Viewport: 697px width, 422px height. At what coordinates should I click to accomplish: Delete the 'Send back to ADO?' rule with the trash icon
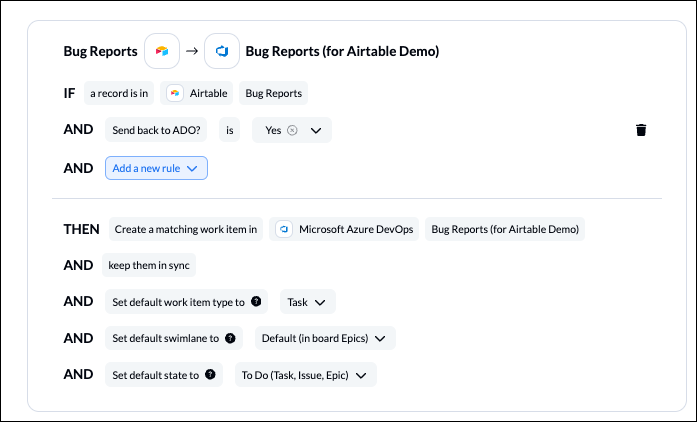(641, 130)
